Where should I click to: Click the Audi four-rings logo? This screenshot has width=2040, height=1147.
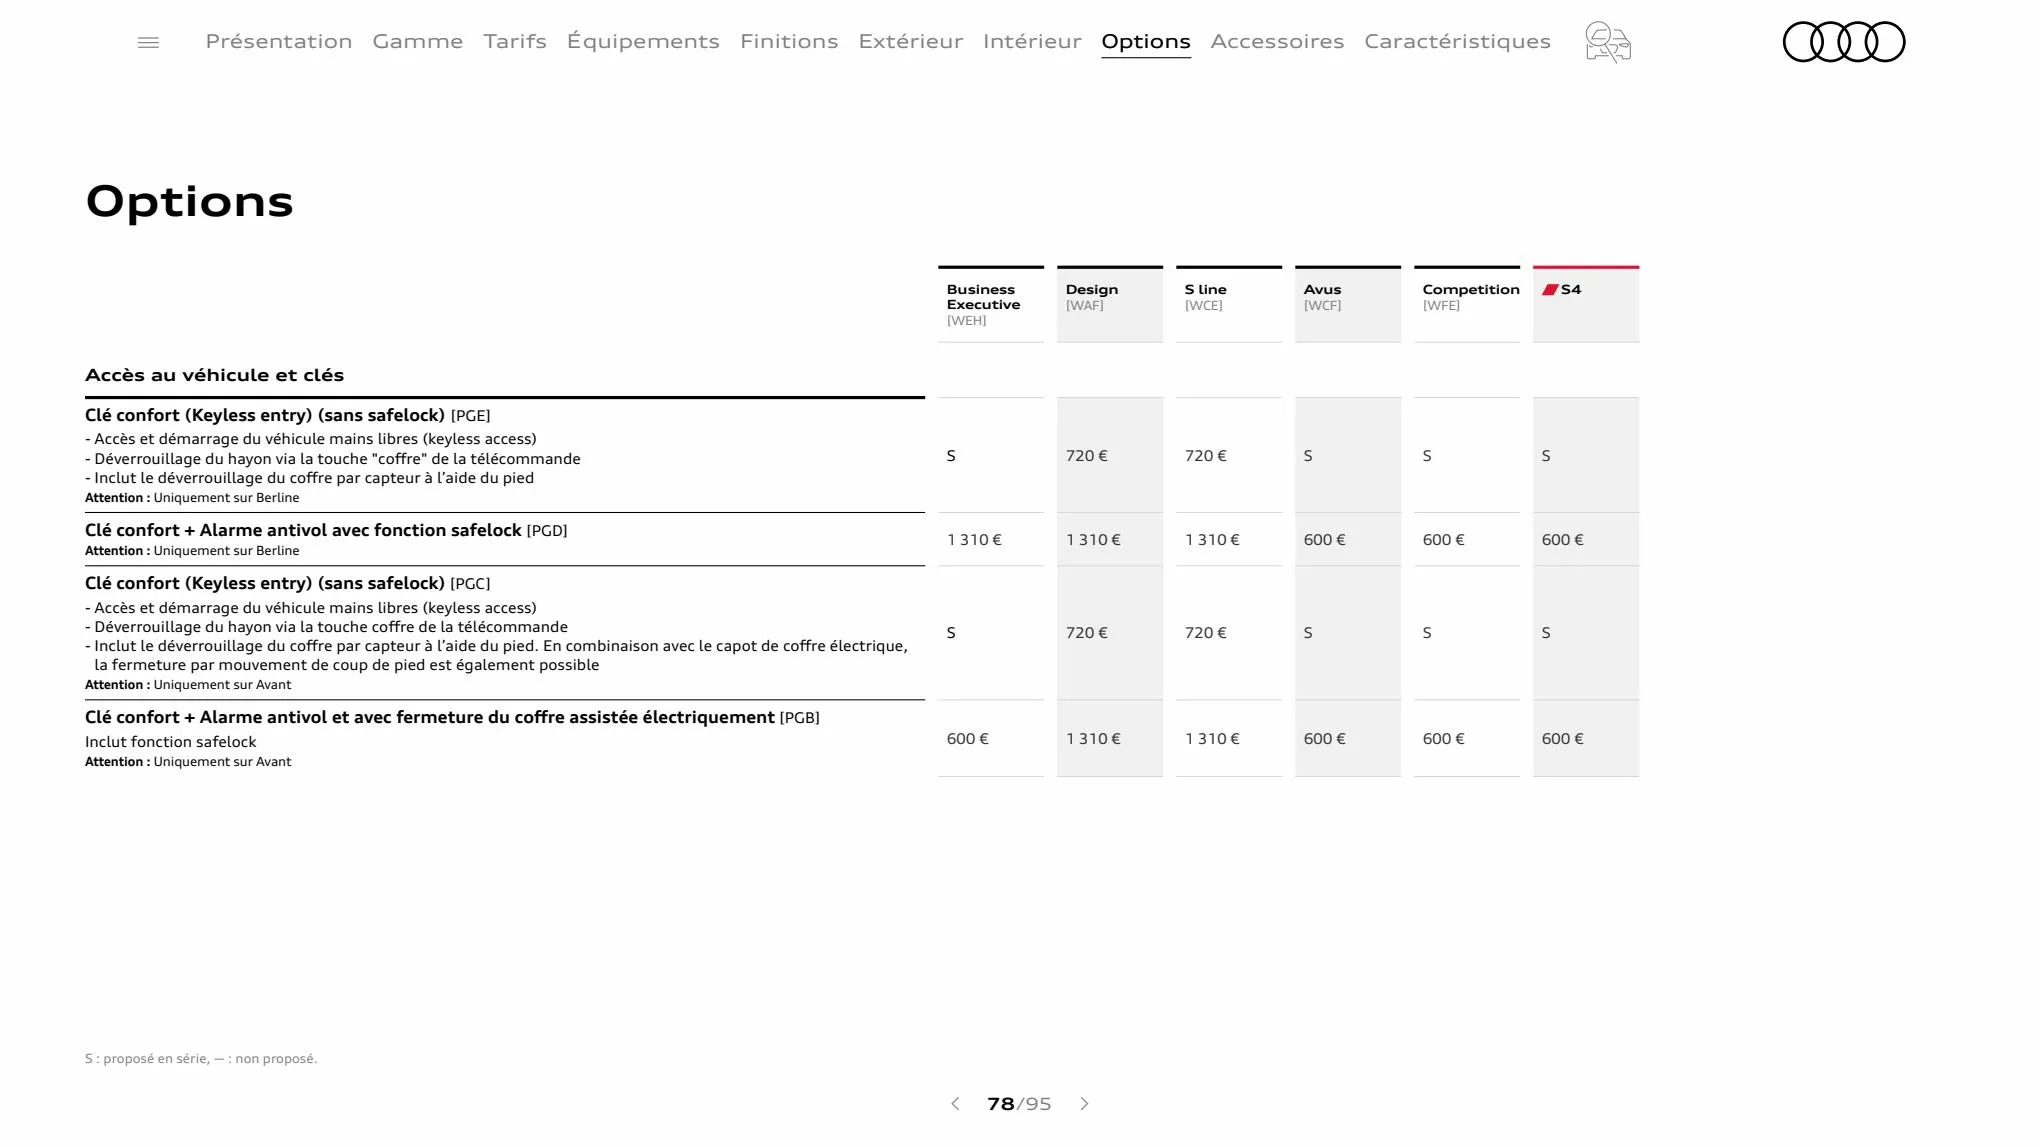tap(1844, 42)
